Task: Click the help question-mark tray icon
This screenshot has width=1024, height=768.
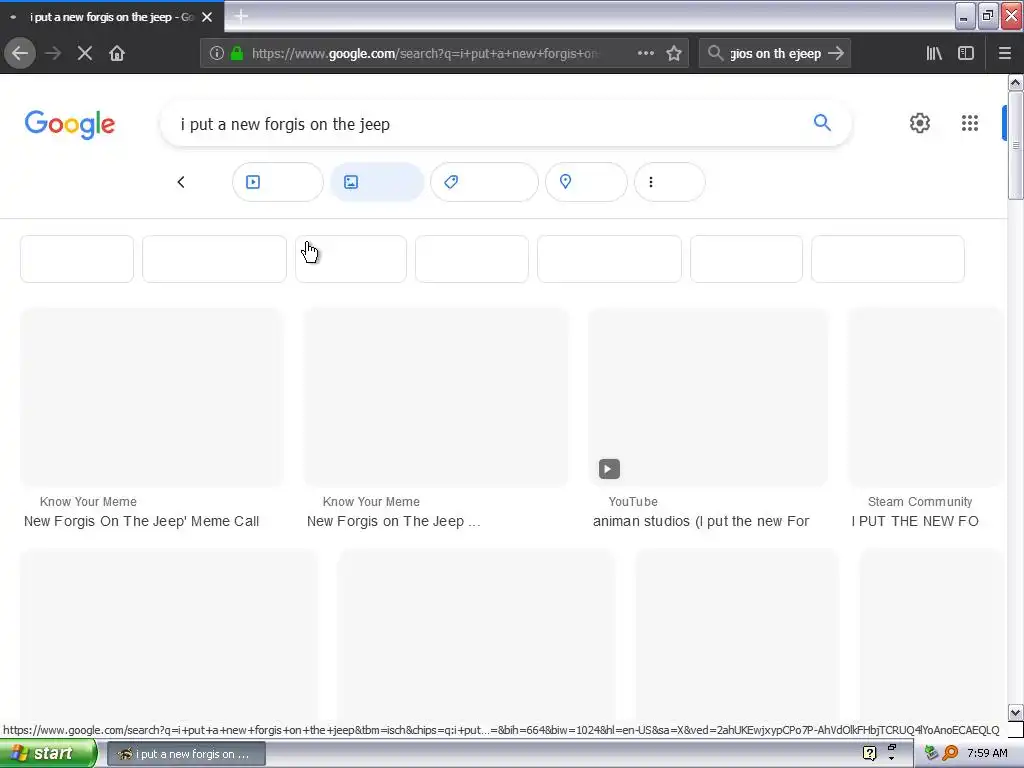Action: click(x=869, y=754)
